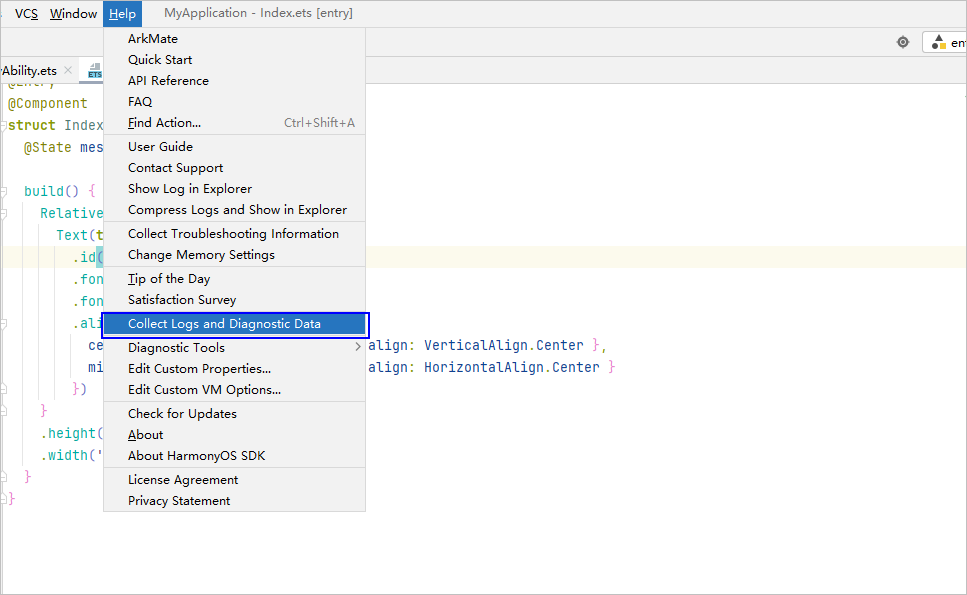Open the VCS menu

click(x=26, y=14)
